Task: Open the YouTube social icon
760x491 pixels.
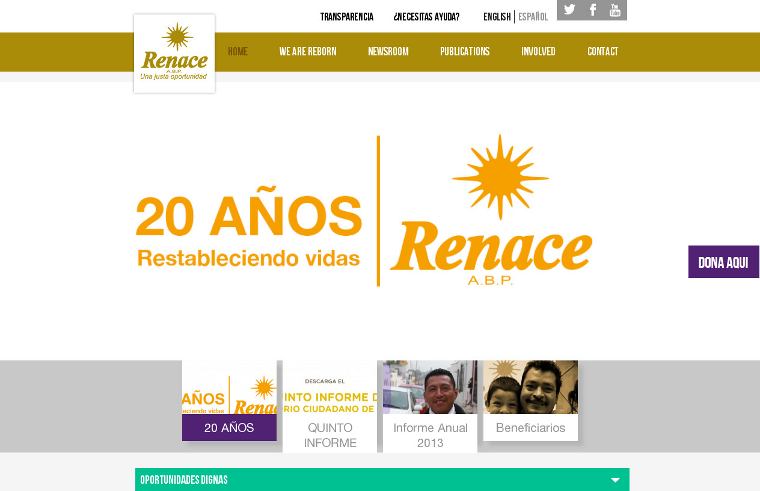Action: pyautogui.click(x=615, y=10)
